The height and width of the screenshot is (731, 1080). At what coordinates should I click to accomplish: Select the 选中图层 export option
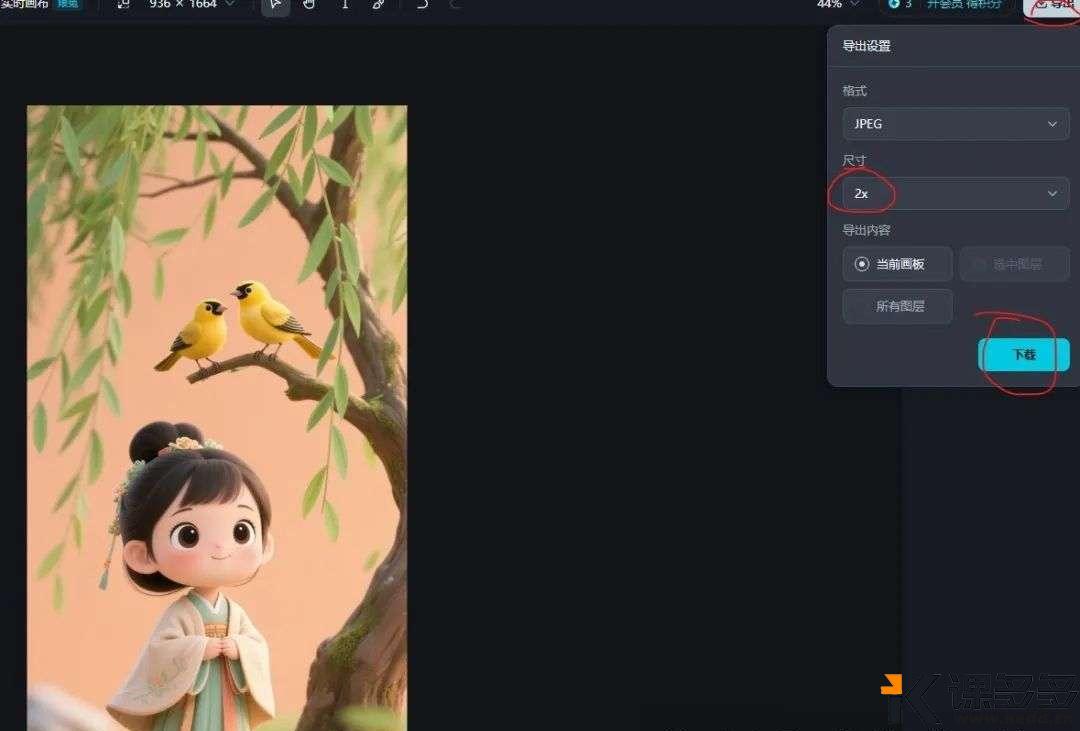pyautogui.click(x=1014, y=264)
